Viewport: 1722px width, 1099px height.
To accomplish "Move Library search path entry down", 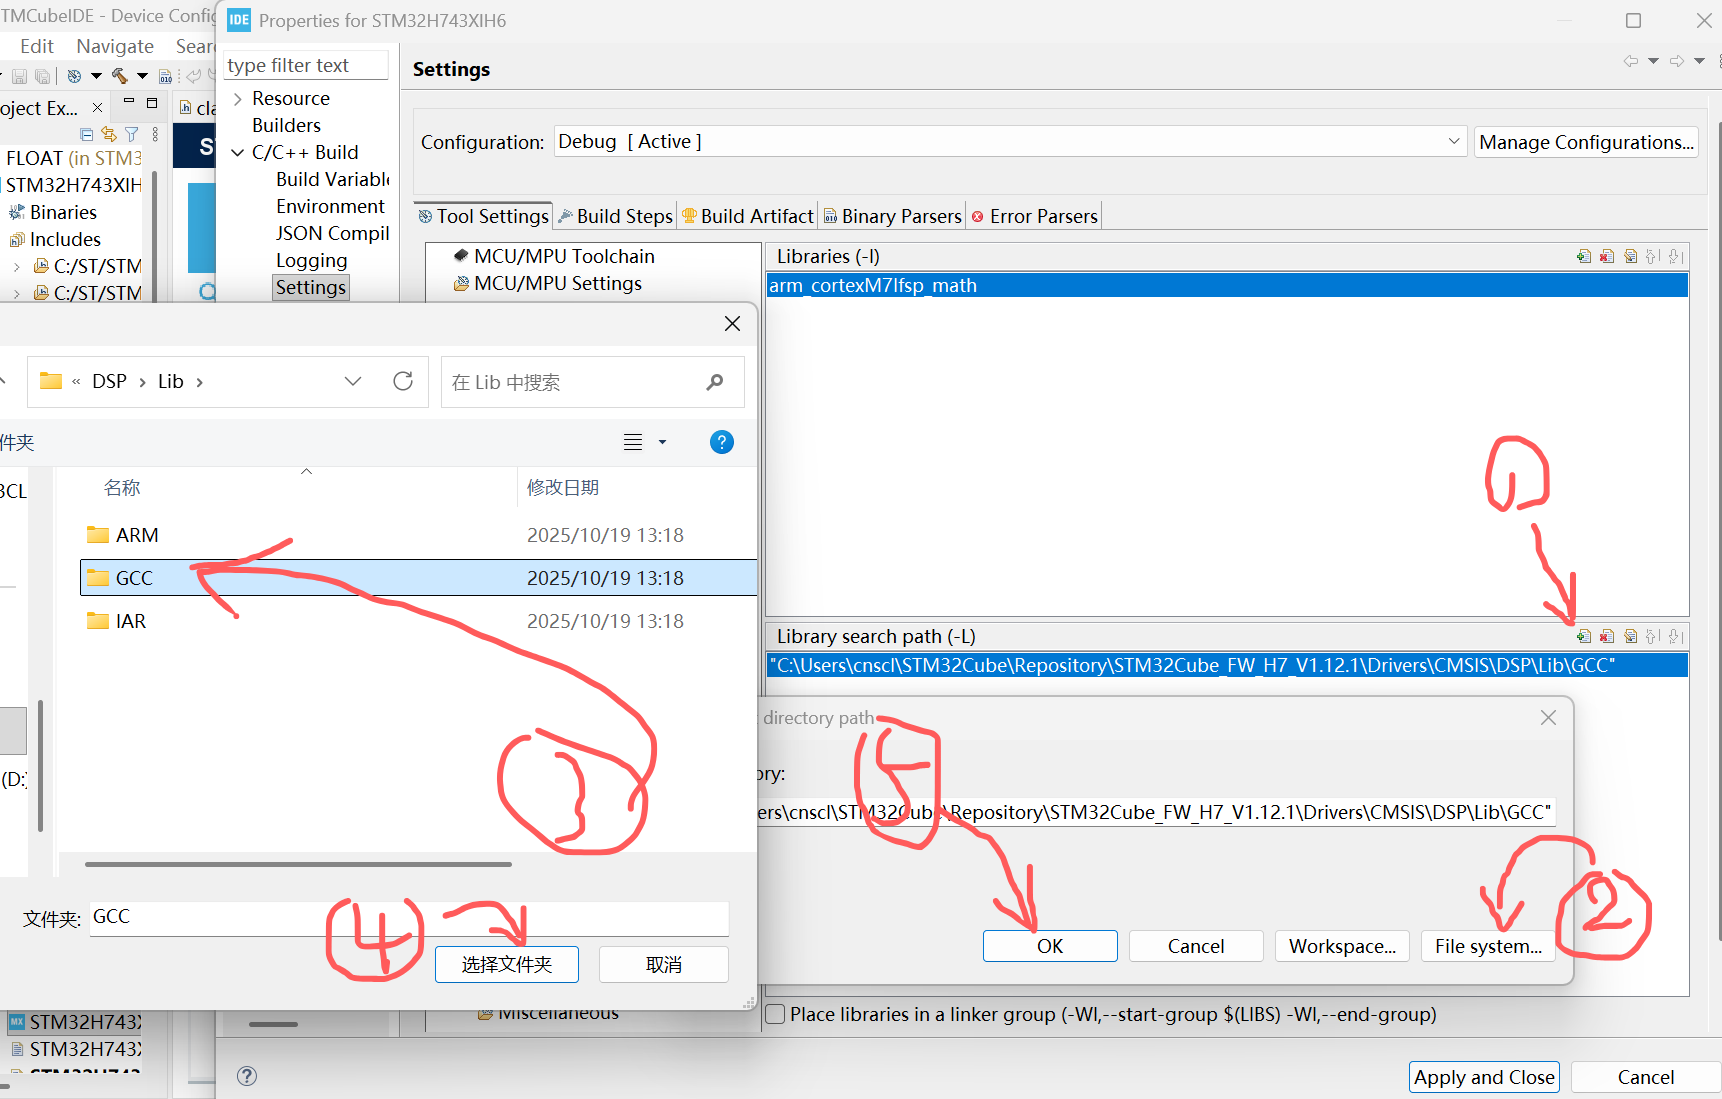I will click(x=1676, y=636).
